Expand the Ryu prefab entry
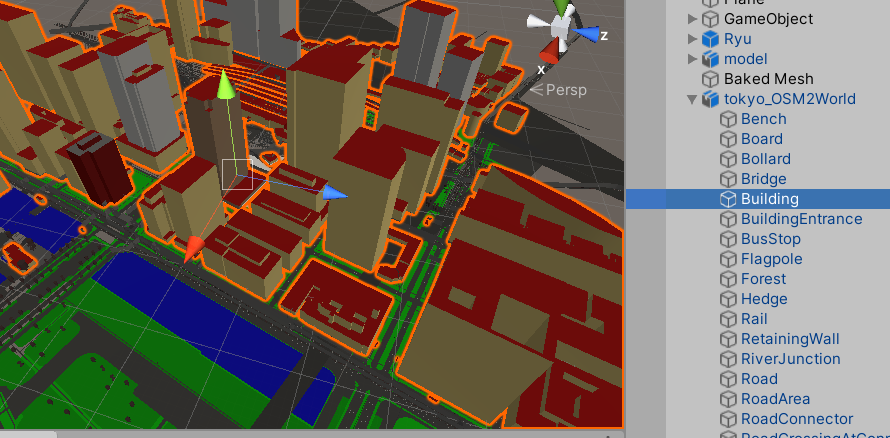 692,39
